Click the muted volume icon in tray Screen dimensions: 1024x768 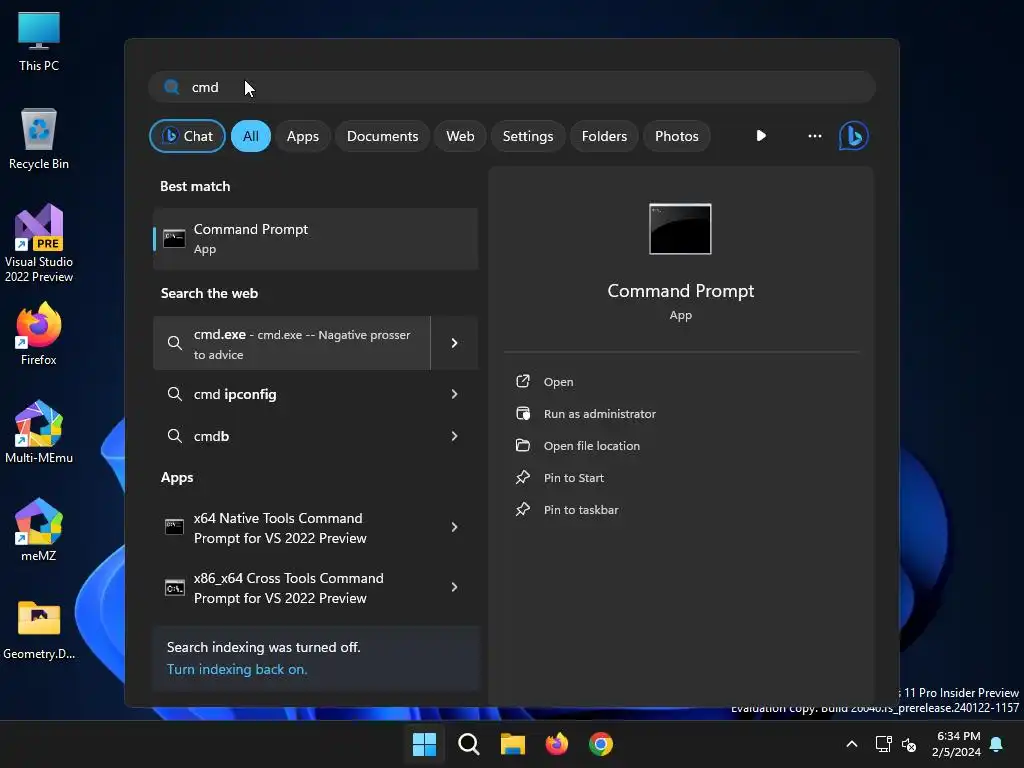pos(908,744)
